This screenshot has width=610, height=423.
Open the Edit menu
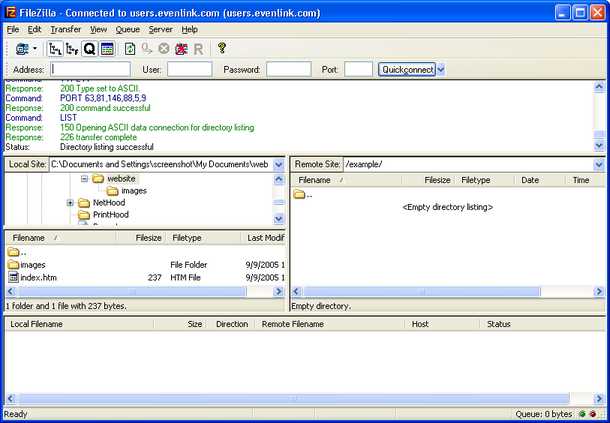click(x=34, y=30)
